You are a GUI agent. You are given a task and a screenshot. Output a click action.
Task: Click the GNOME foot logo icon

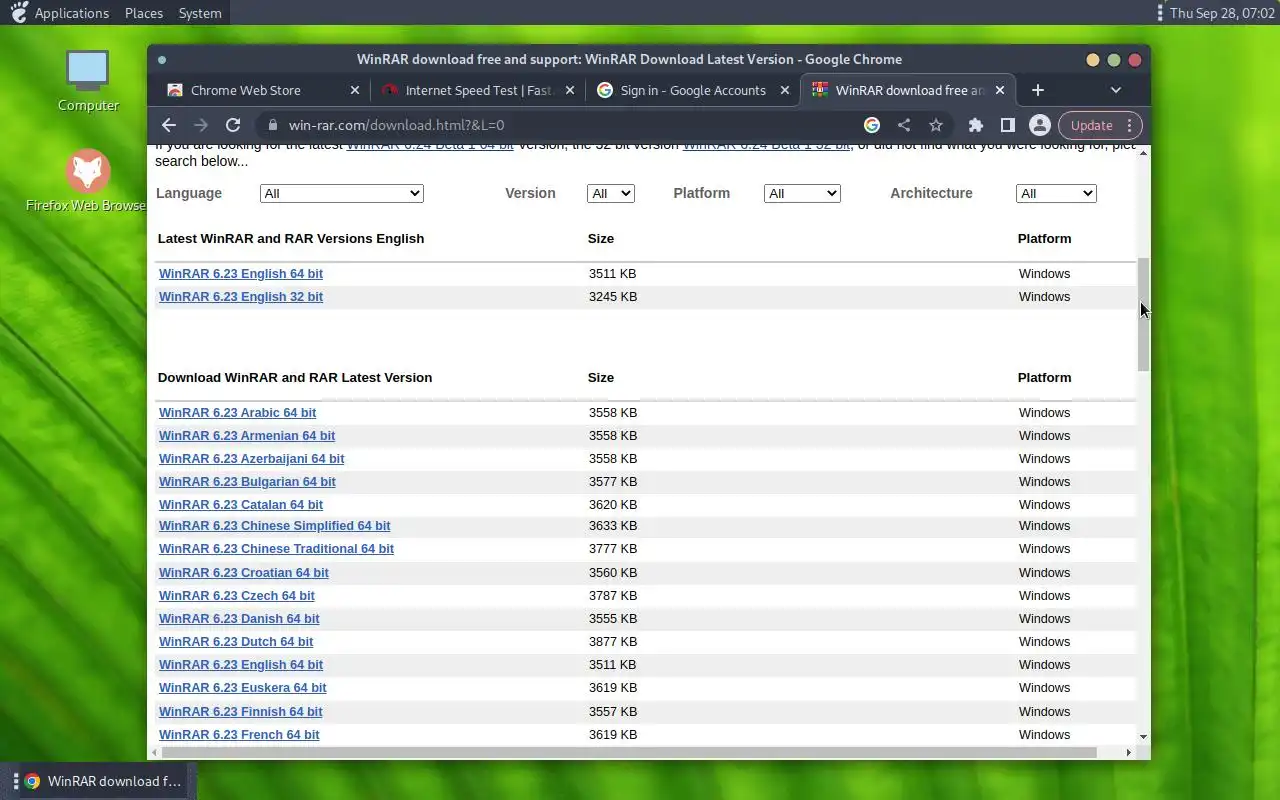point(18,12)
